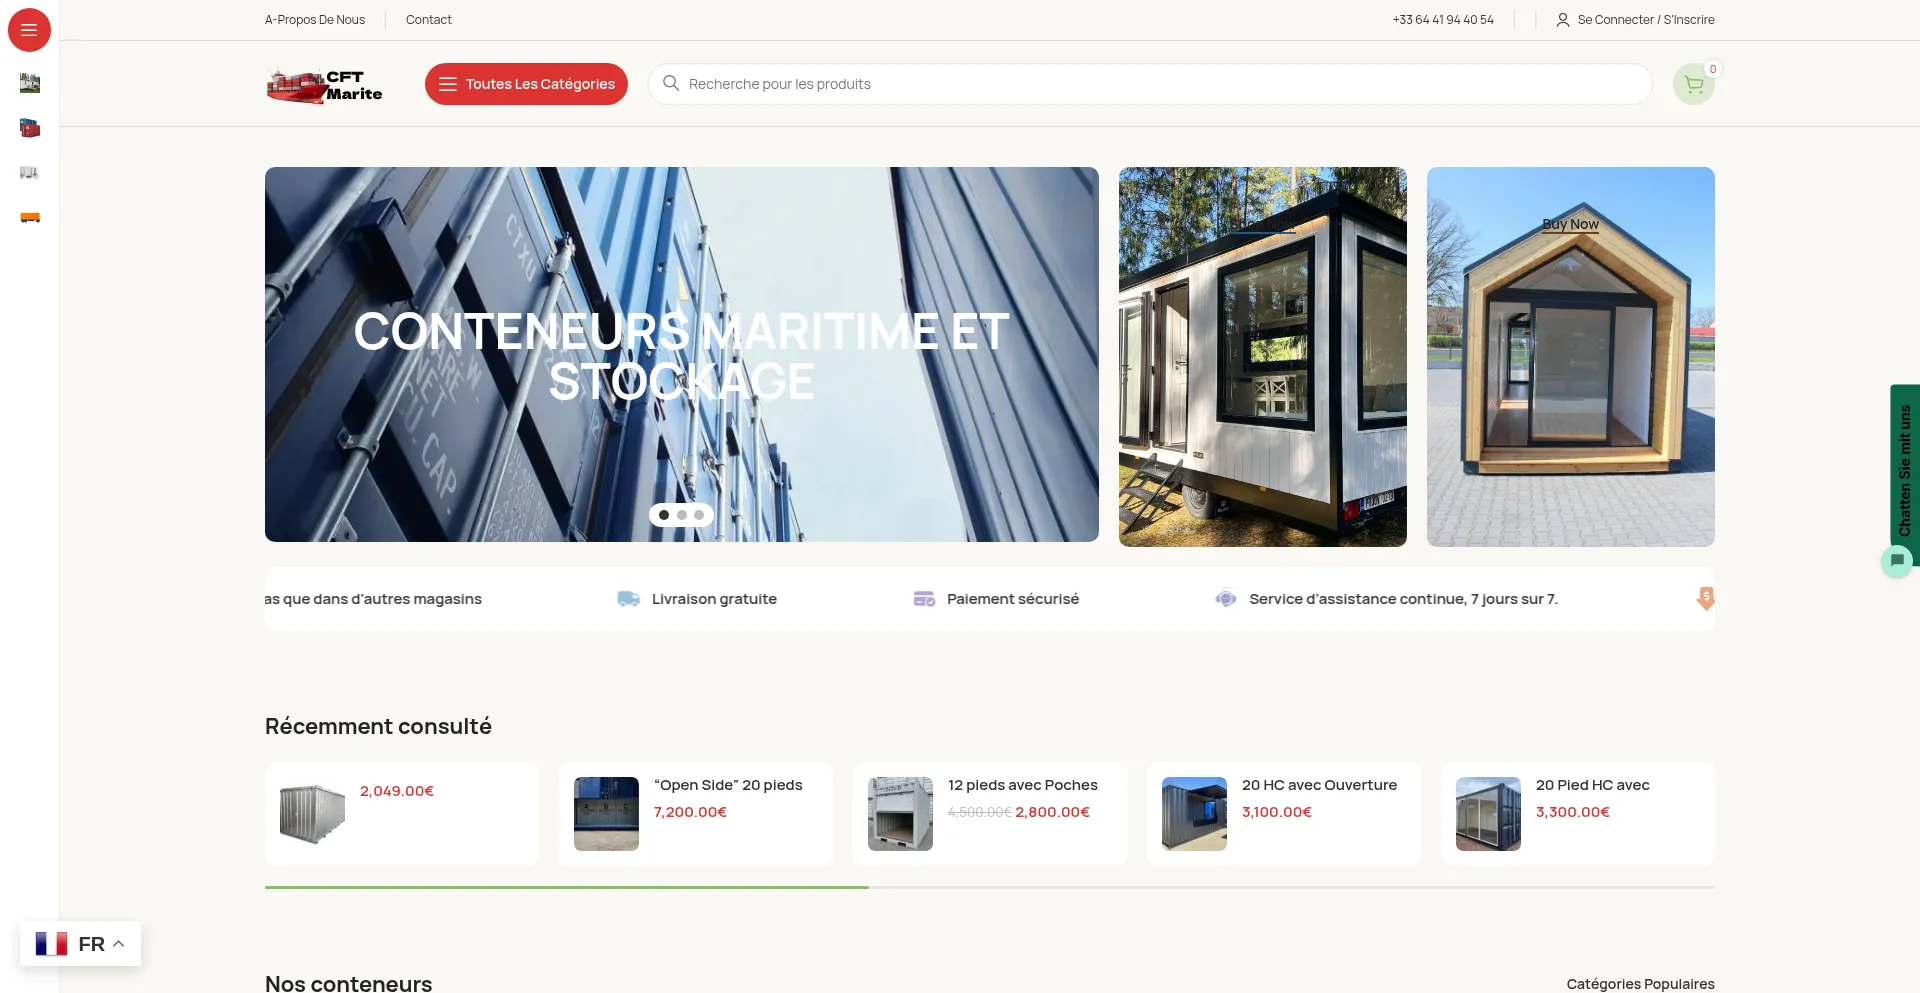Open the shopping cart
The width and height of the screenshot is (1920, 993).
(1693, 85)
